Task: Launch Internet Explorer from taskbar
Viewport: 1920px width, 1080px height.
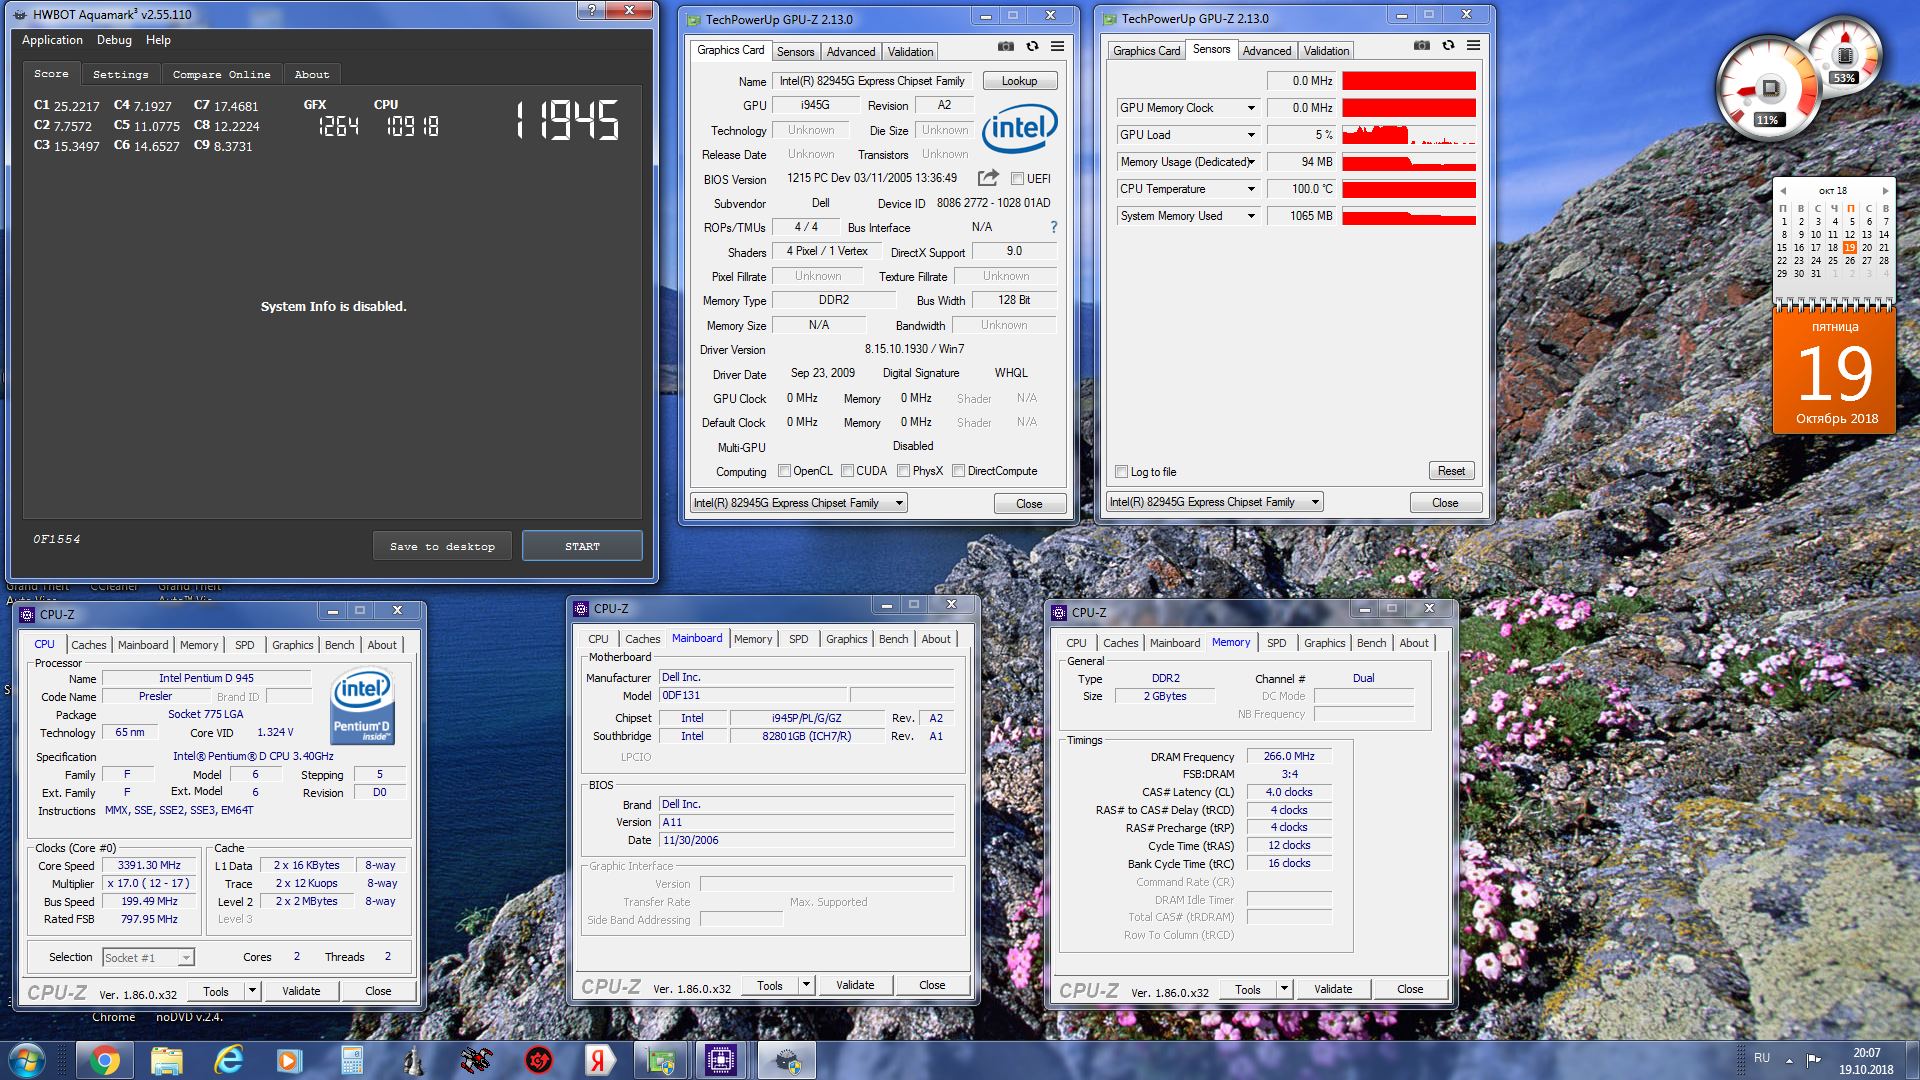Action: tap(229, 1060)
